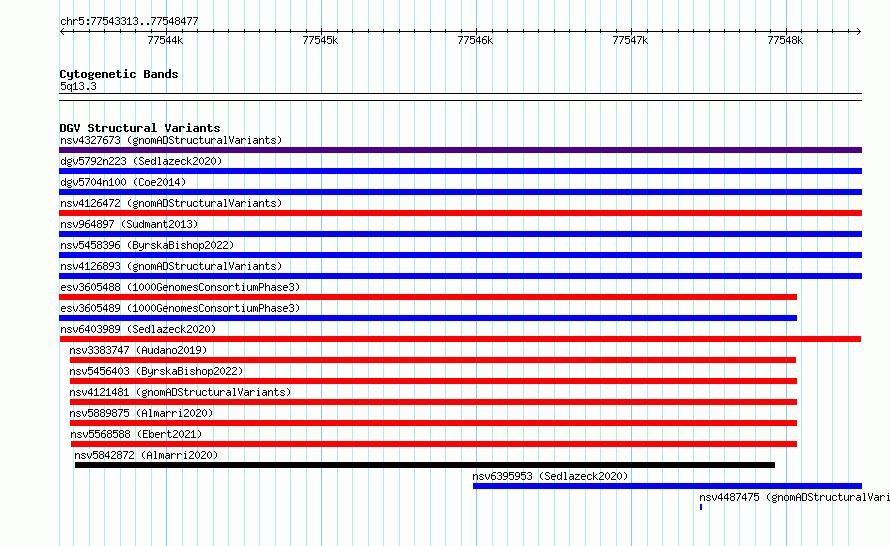Click the blue bar under nsv964897
Image resolution: width=890 pixels, height=546 pixels.
pyautogui.click(x=460, y=234)
